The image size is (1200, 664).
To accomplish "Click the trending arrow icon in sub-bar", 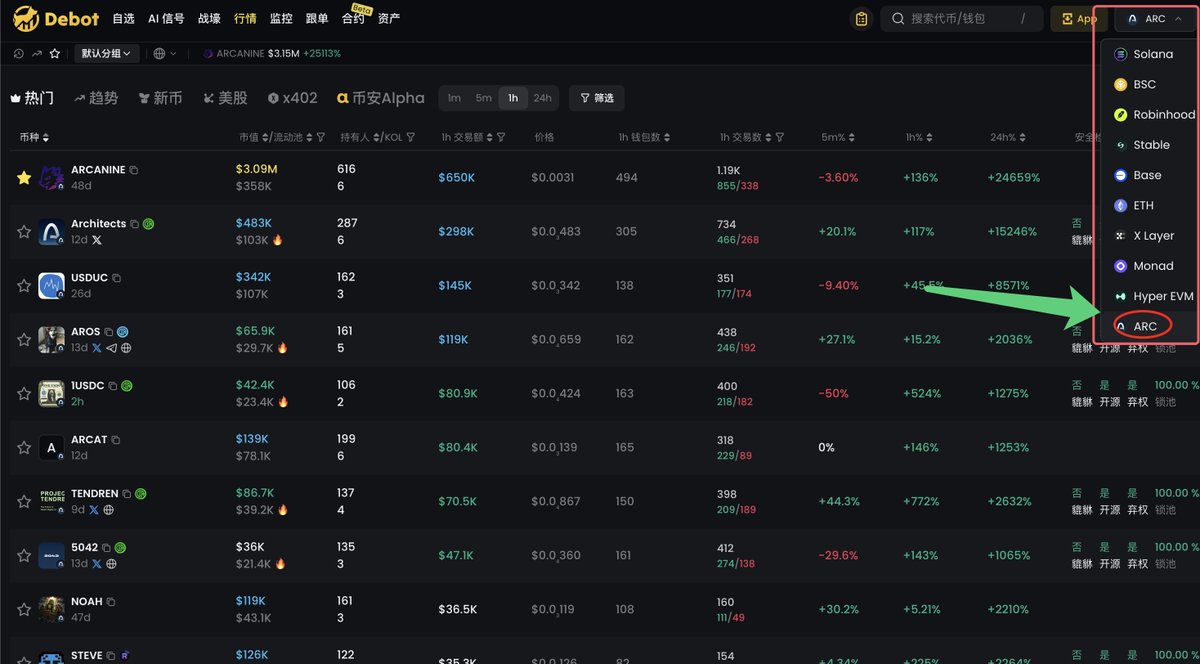I will pos(37,54).
